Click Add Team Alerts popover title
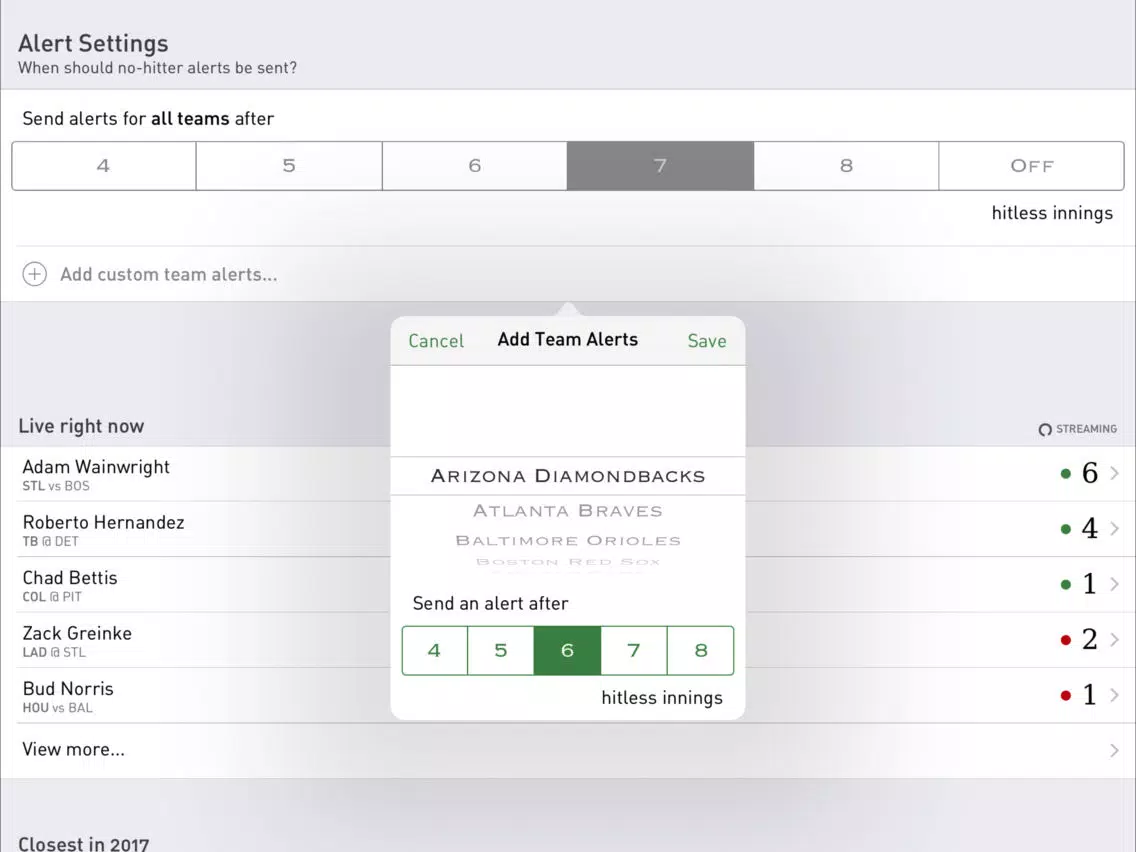Screen dimensions: 1136x852 pyautogui.click(x=568, y=340)
